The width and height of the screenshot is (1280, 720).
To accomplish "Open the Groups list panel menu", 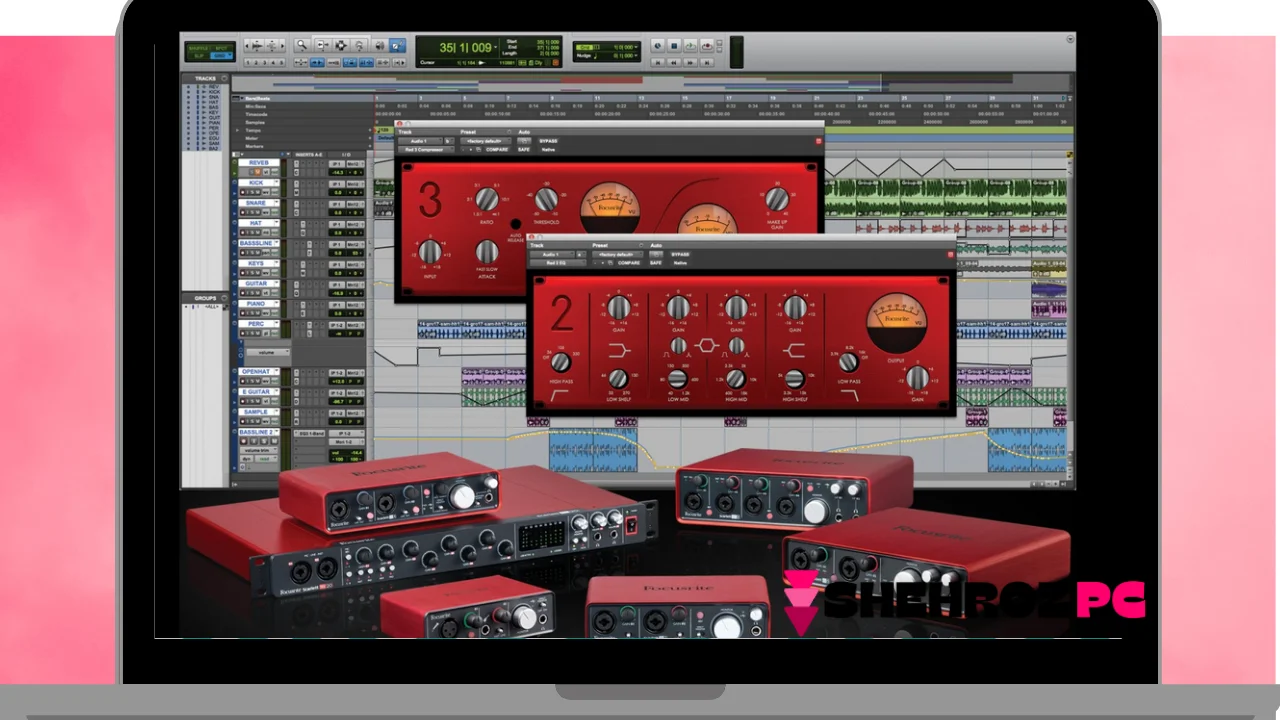I will pos(224,298).
